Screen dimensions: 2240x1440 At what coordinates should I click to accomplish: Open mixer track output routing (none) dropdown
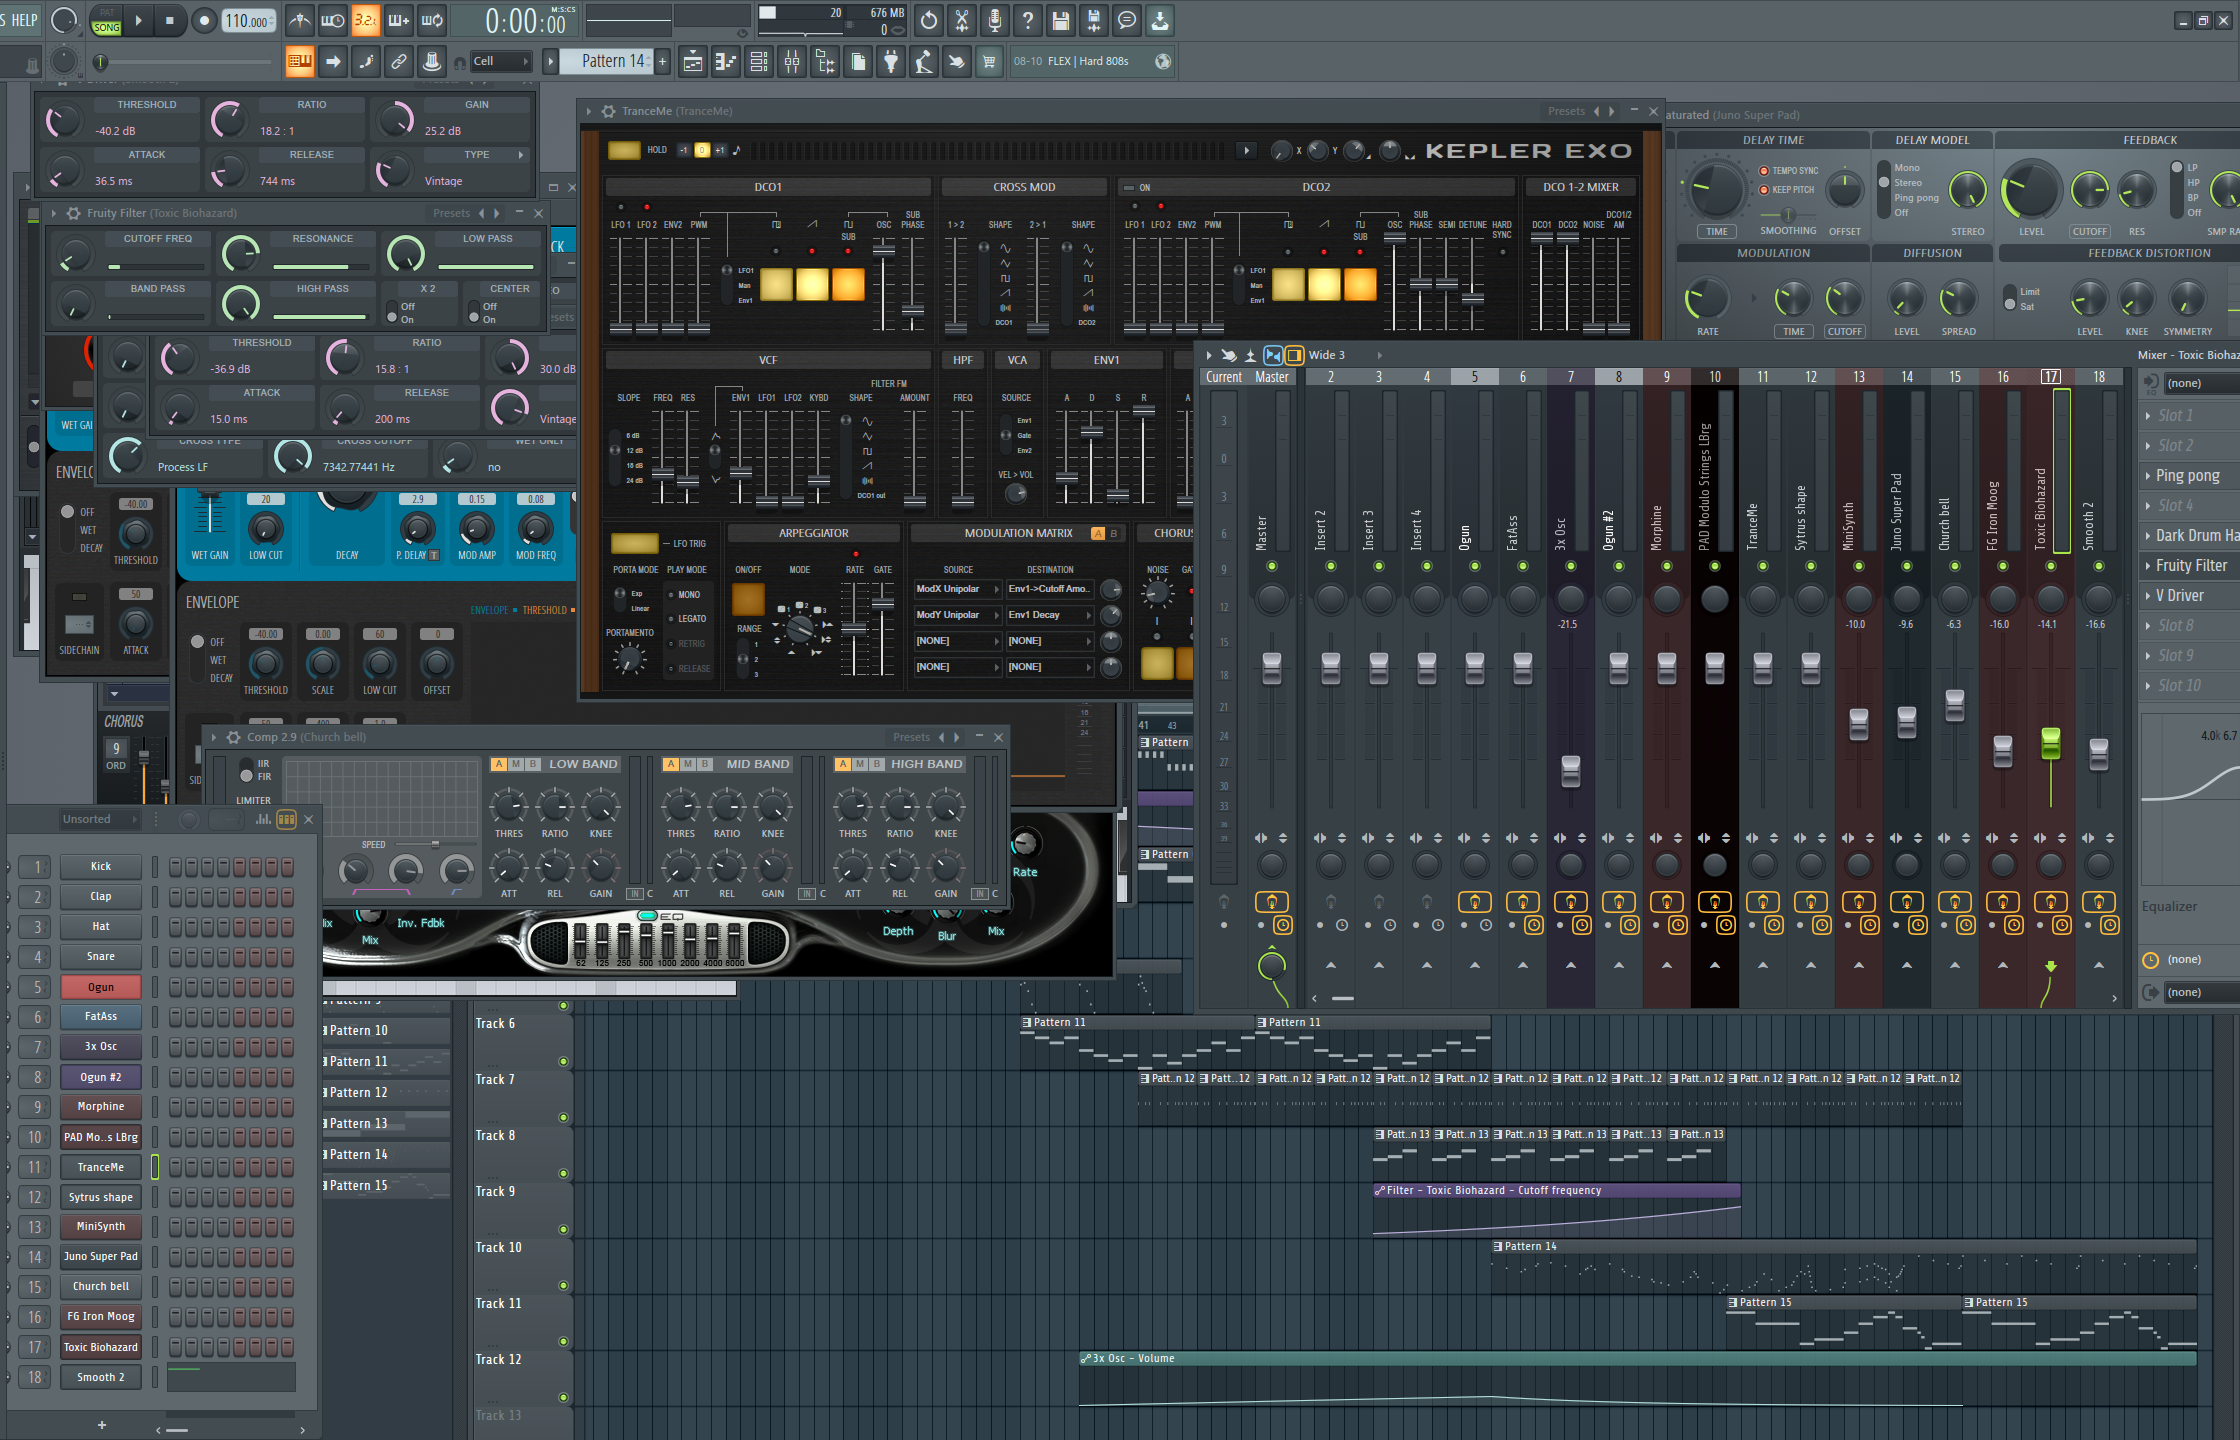pyautogui.click(x=2200, y=992)
